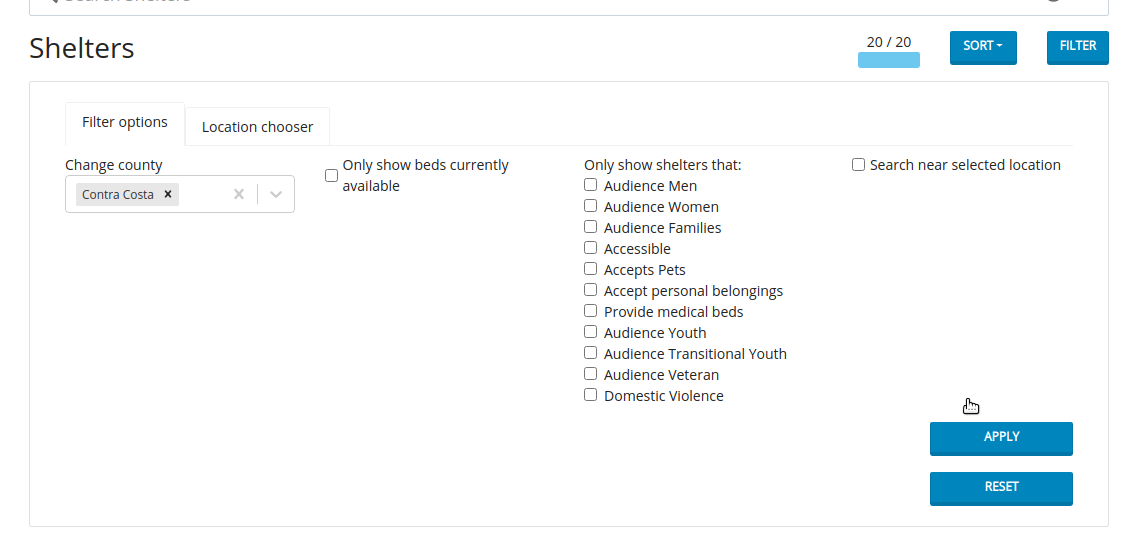This screenshot has width=1127, height=540.
Task: Toggle the FILTER panel button
Action: [1077, 47]
